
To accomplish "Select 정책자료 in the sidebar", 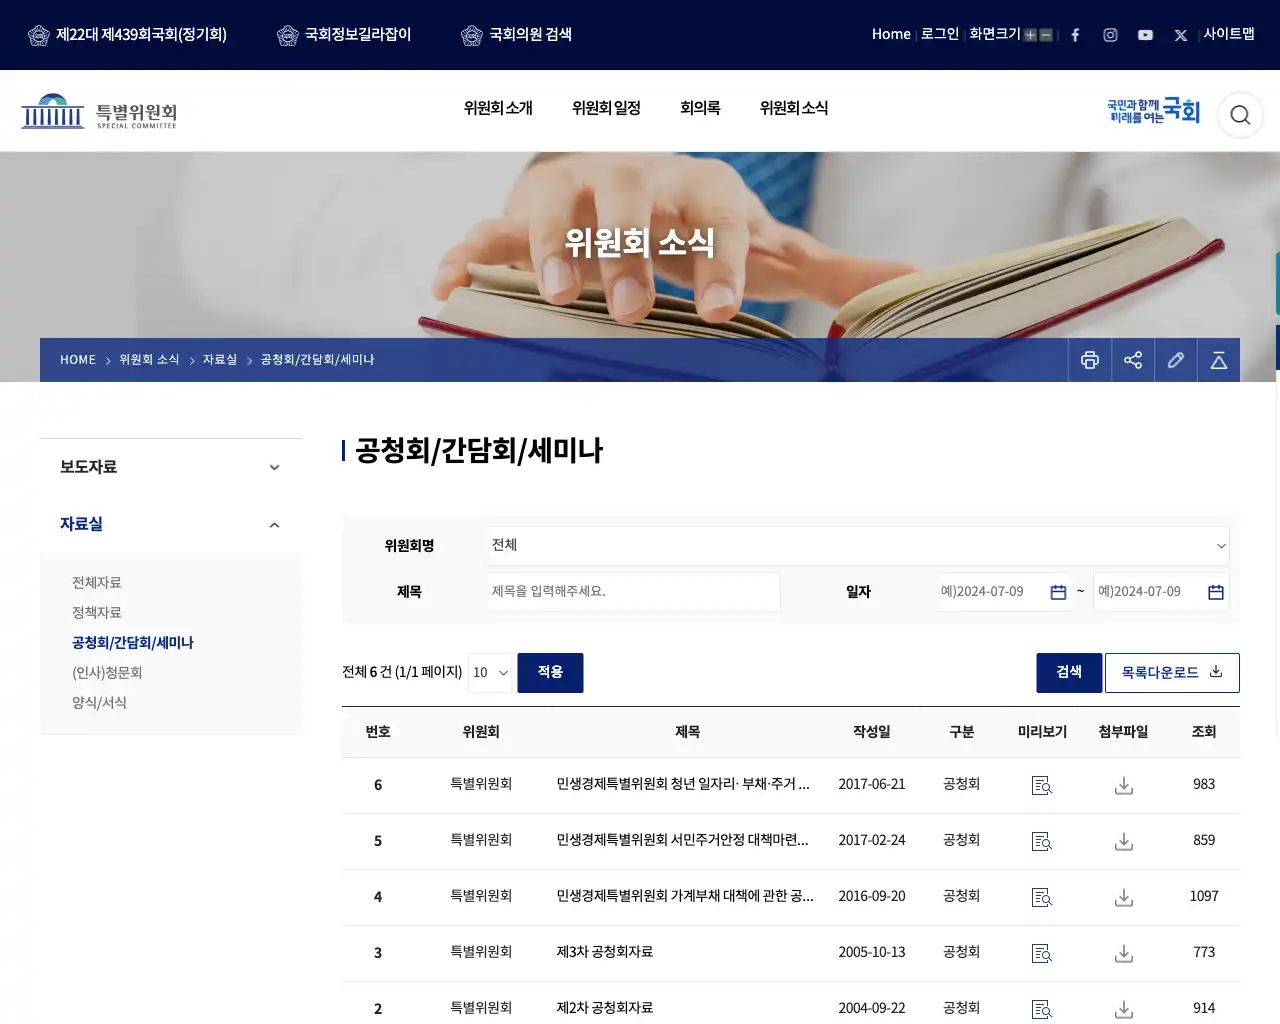I will click(97, 613).
